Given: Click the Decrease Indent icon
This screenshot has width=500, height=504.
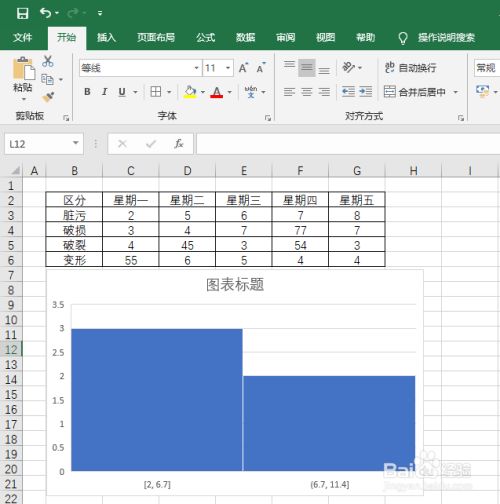Looking at the screenshot, I should 349,92.
